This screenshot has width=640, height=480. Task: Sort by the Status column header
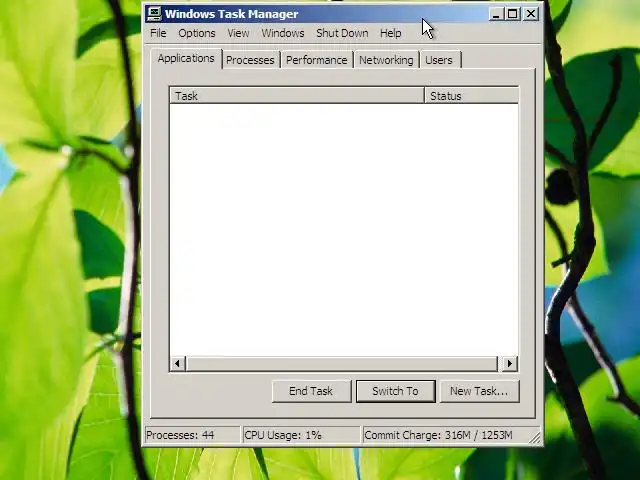coord(472,96)
